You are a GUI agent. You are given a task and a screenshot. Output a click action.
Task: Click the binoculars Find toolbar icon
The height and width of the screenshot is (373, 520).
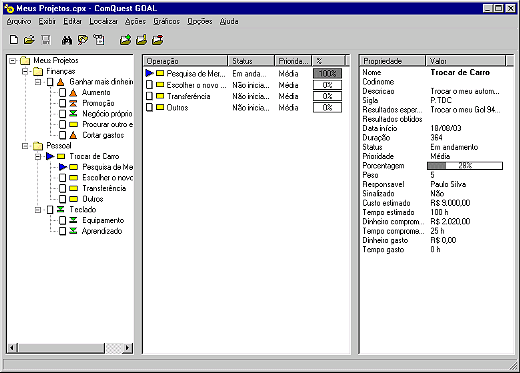click(67, 40)
